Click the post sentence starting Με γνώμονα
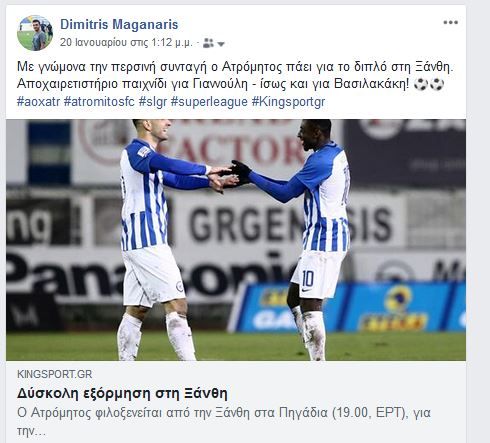The height and width of the screenshot is (443, 490). 235,67
